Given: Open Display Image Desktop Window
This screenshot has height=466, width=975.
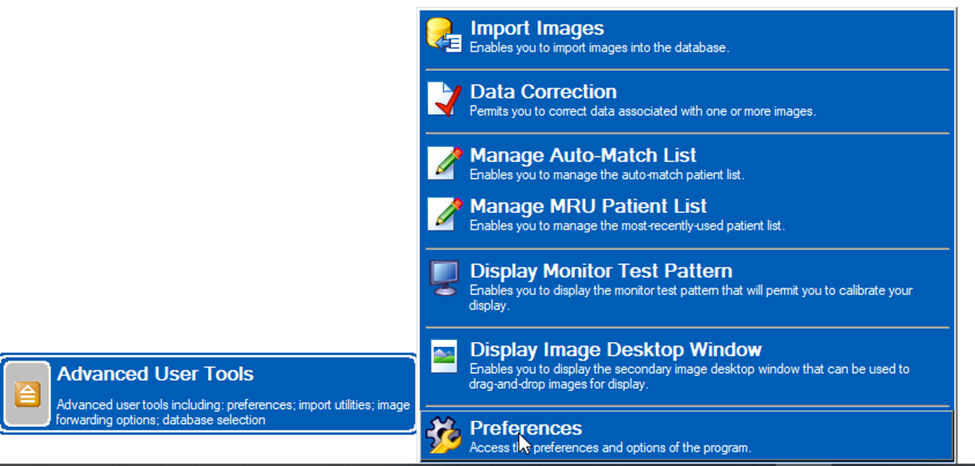Looking at the screenshot, I should (x=687, y=365).
